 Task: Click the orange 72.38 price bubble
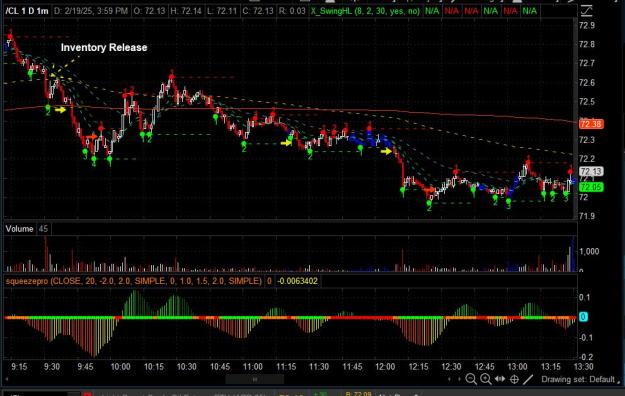(x=591, y=124)
